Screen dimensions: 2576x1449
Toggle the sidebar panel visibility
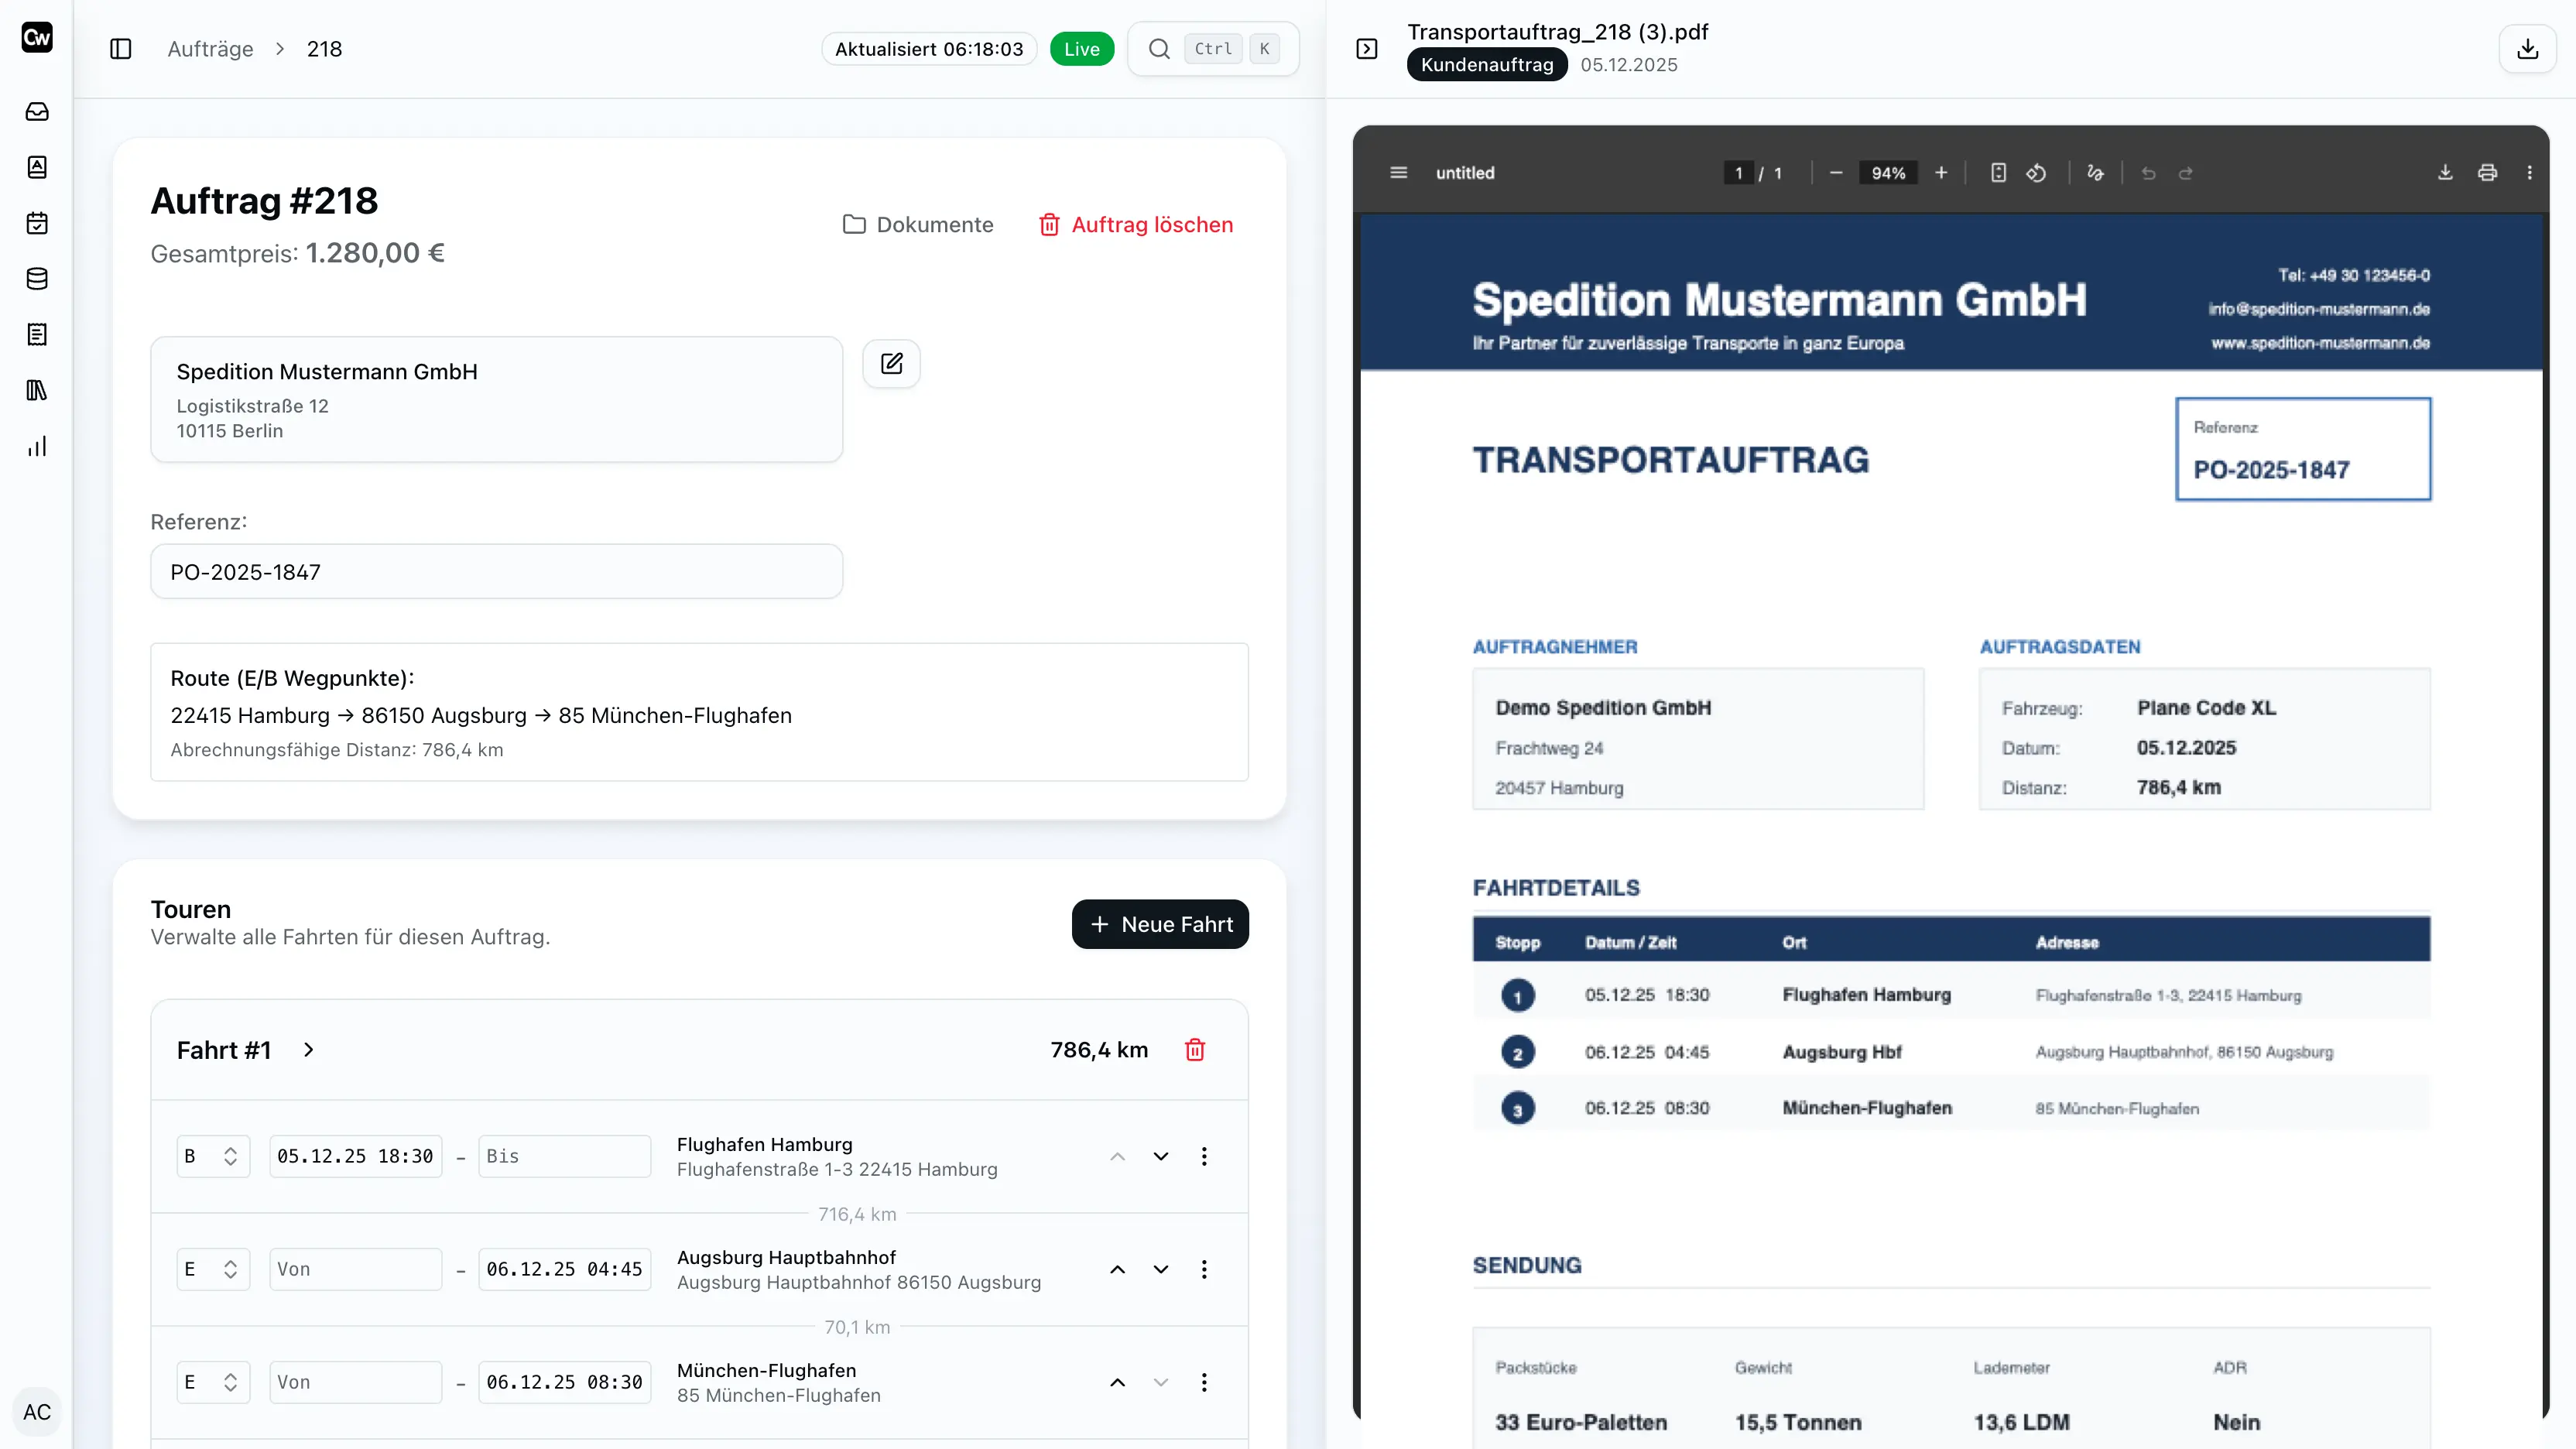click(x=120, y=48)
